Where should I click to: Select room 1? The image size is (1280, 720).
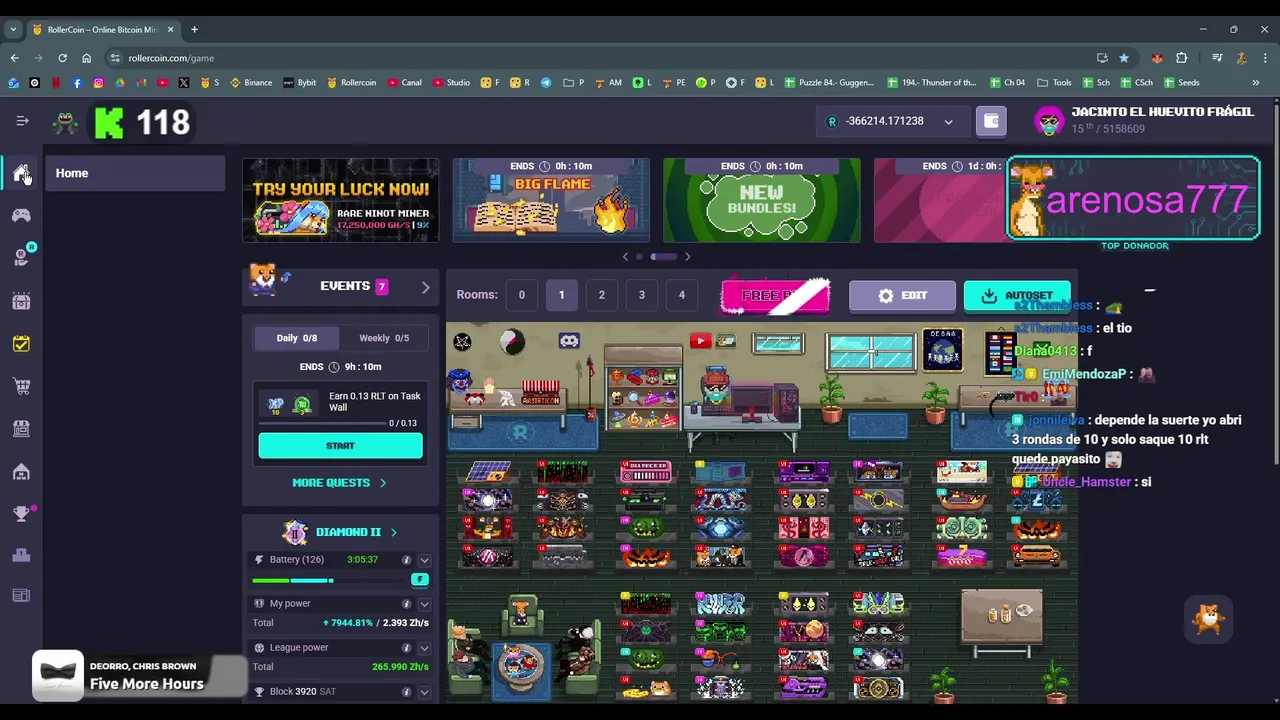561,295
